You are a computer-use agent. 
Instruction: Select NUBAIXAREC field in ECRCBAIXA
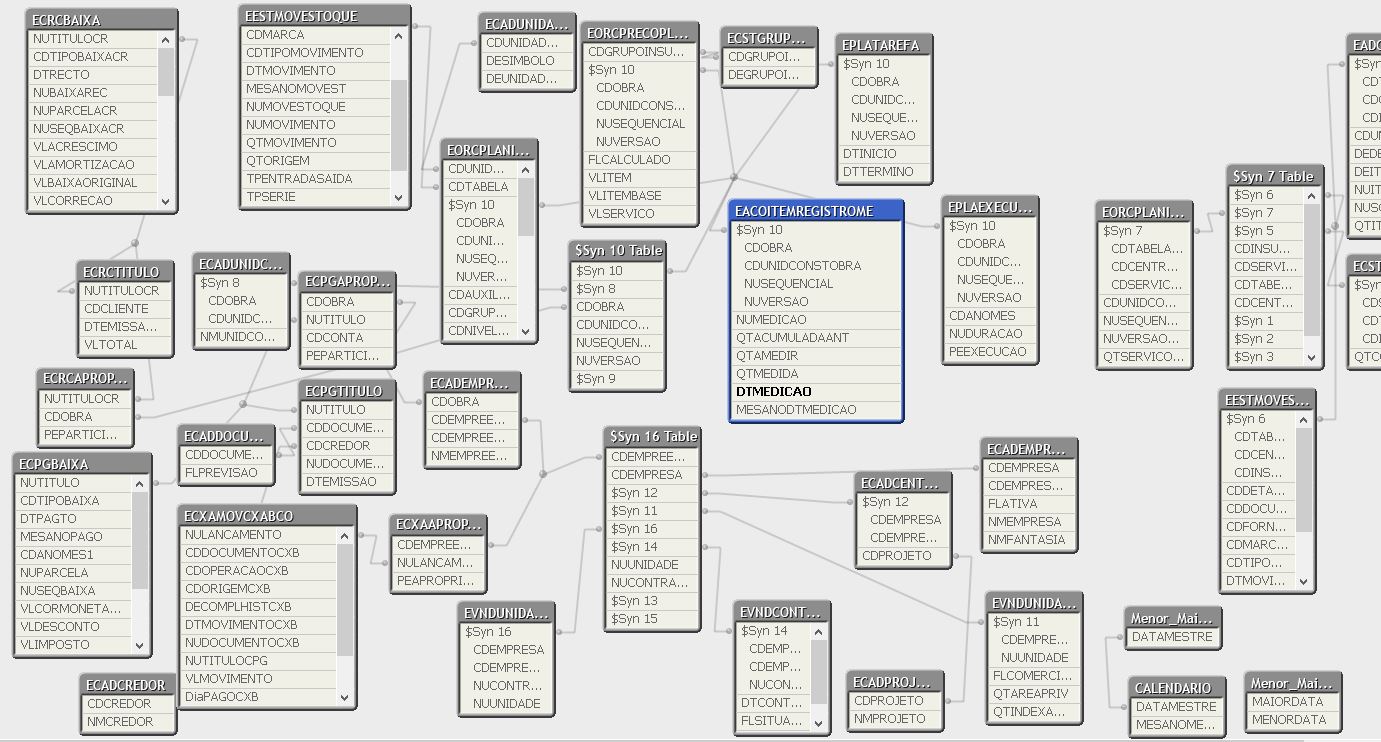[x=93, y=93]
